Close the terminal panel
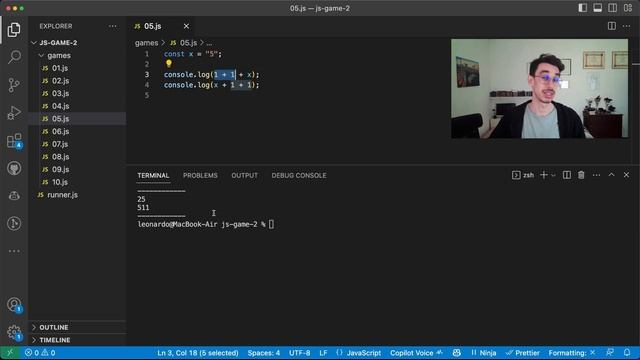The image size is (640, 360). (x=627, y=175)
